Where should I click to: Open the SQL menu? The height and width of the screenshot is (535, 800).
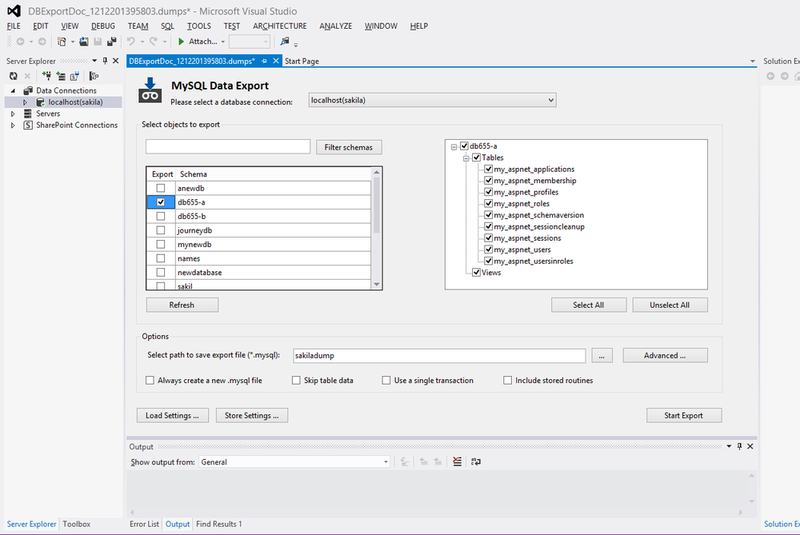pos(167,26)
